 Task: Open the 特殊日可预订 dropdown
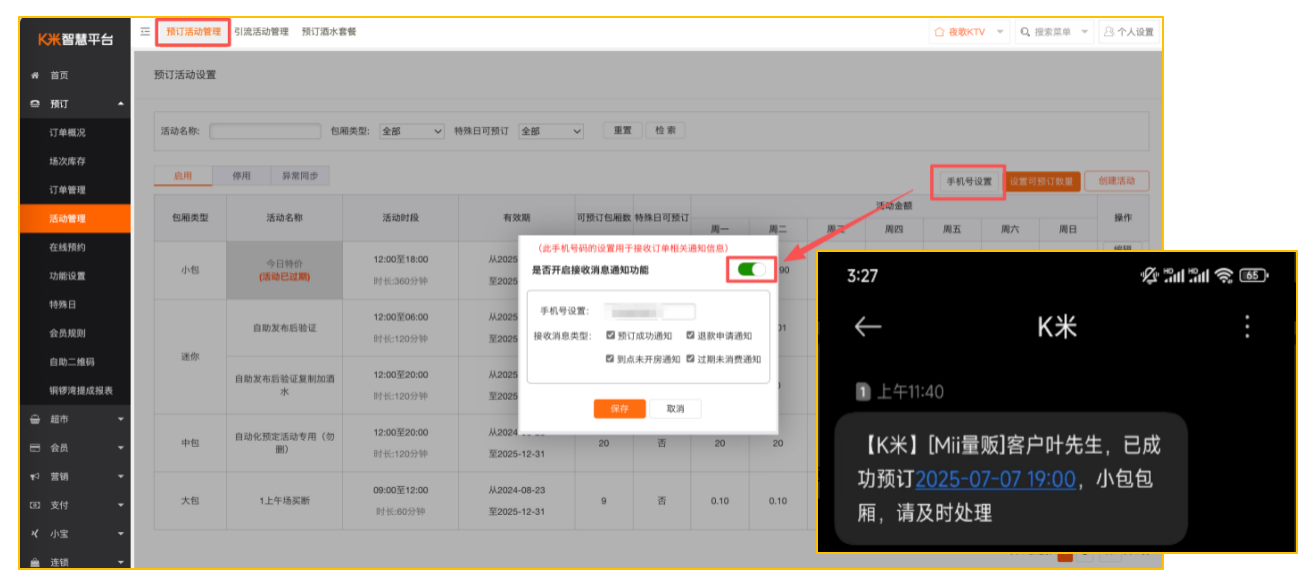point(550,131)
